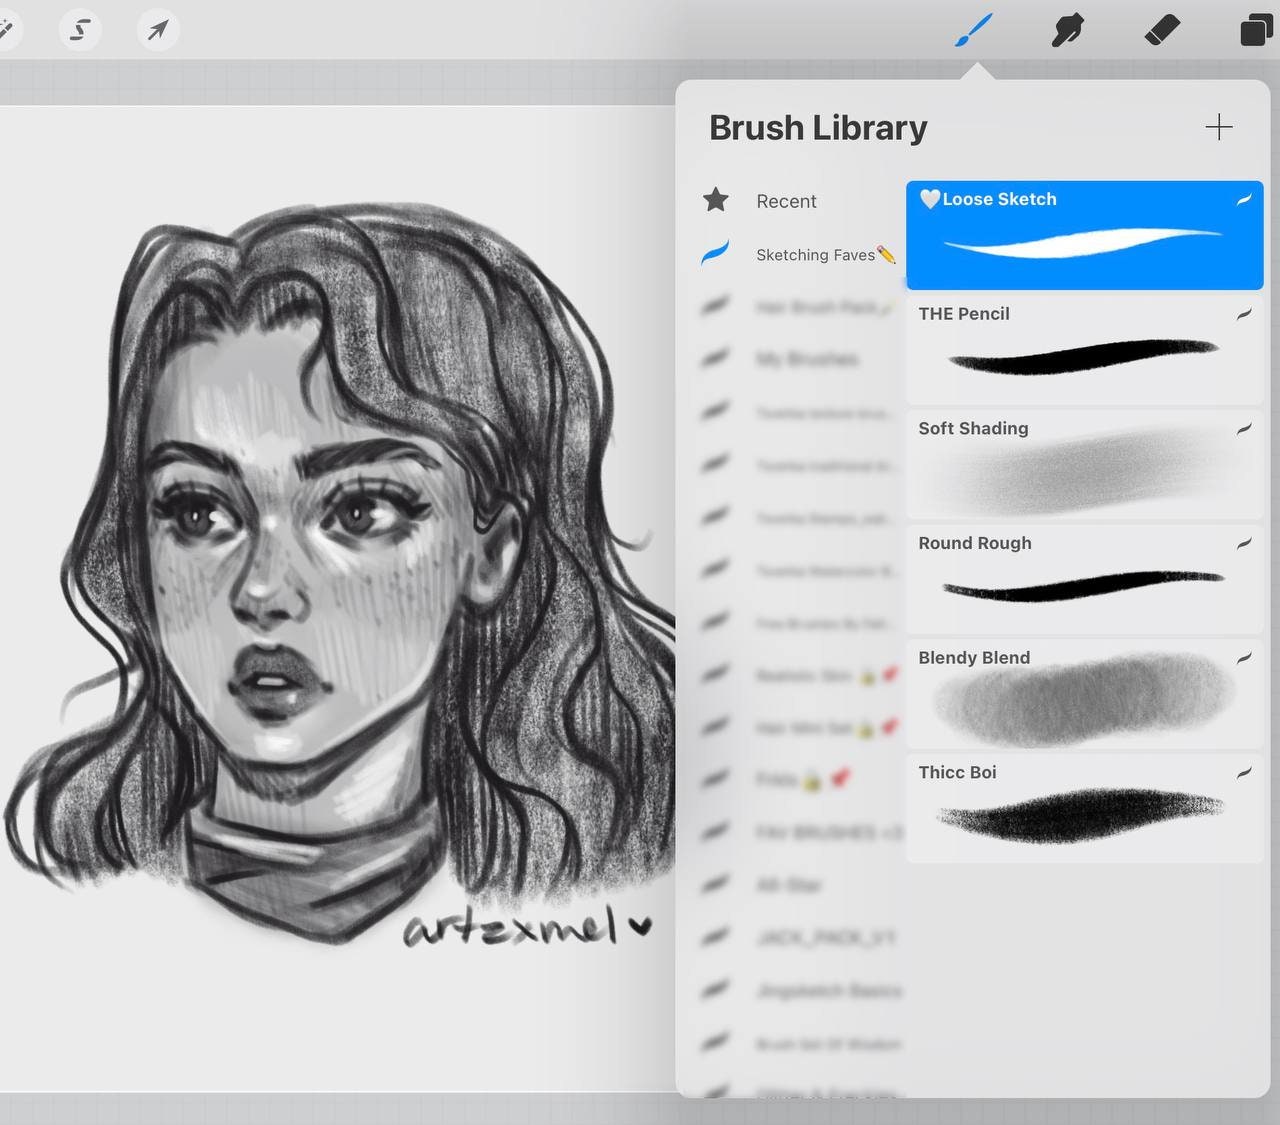Pick the Blendy Blend brush

coord(1084,695)
